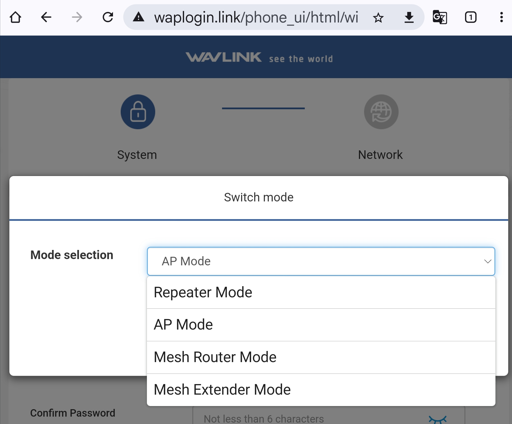Navigate back with the back arrow
Viewport: 512px width, 424px height.
(x=46, y=17)
